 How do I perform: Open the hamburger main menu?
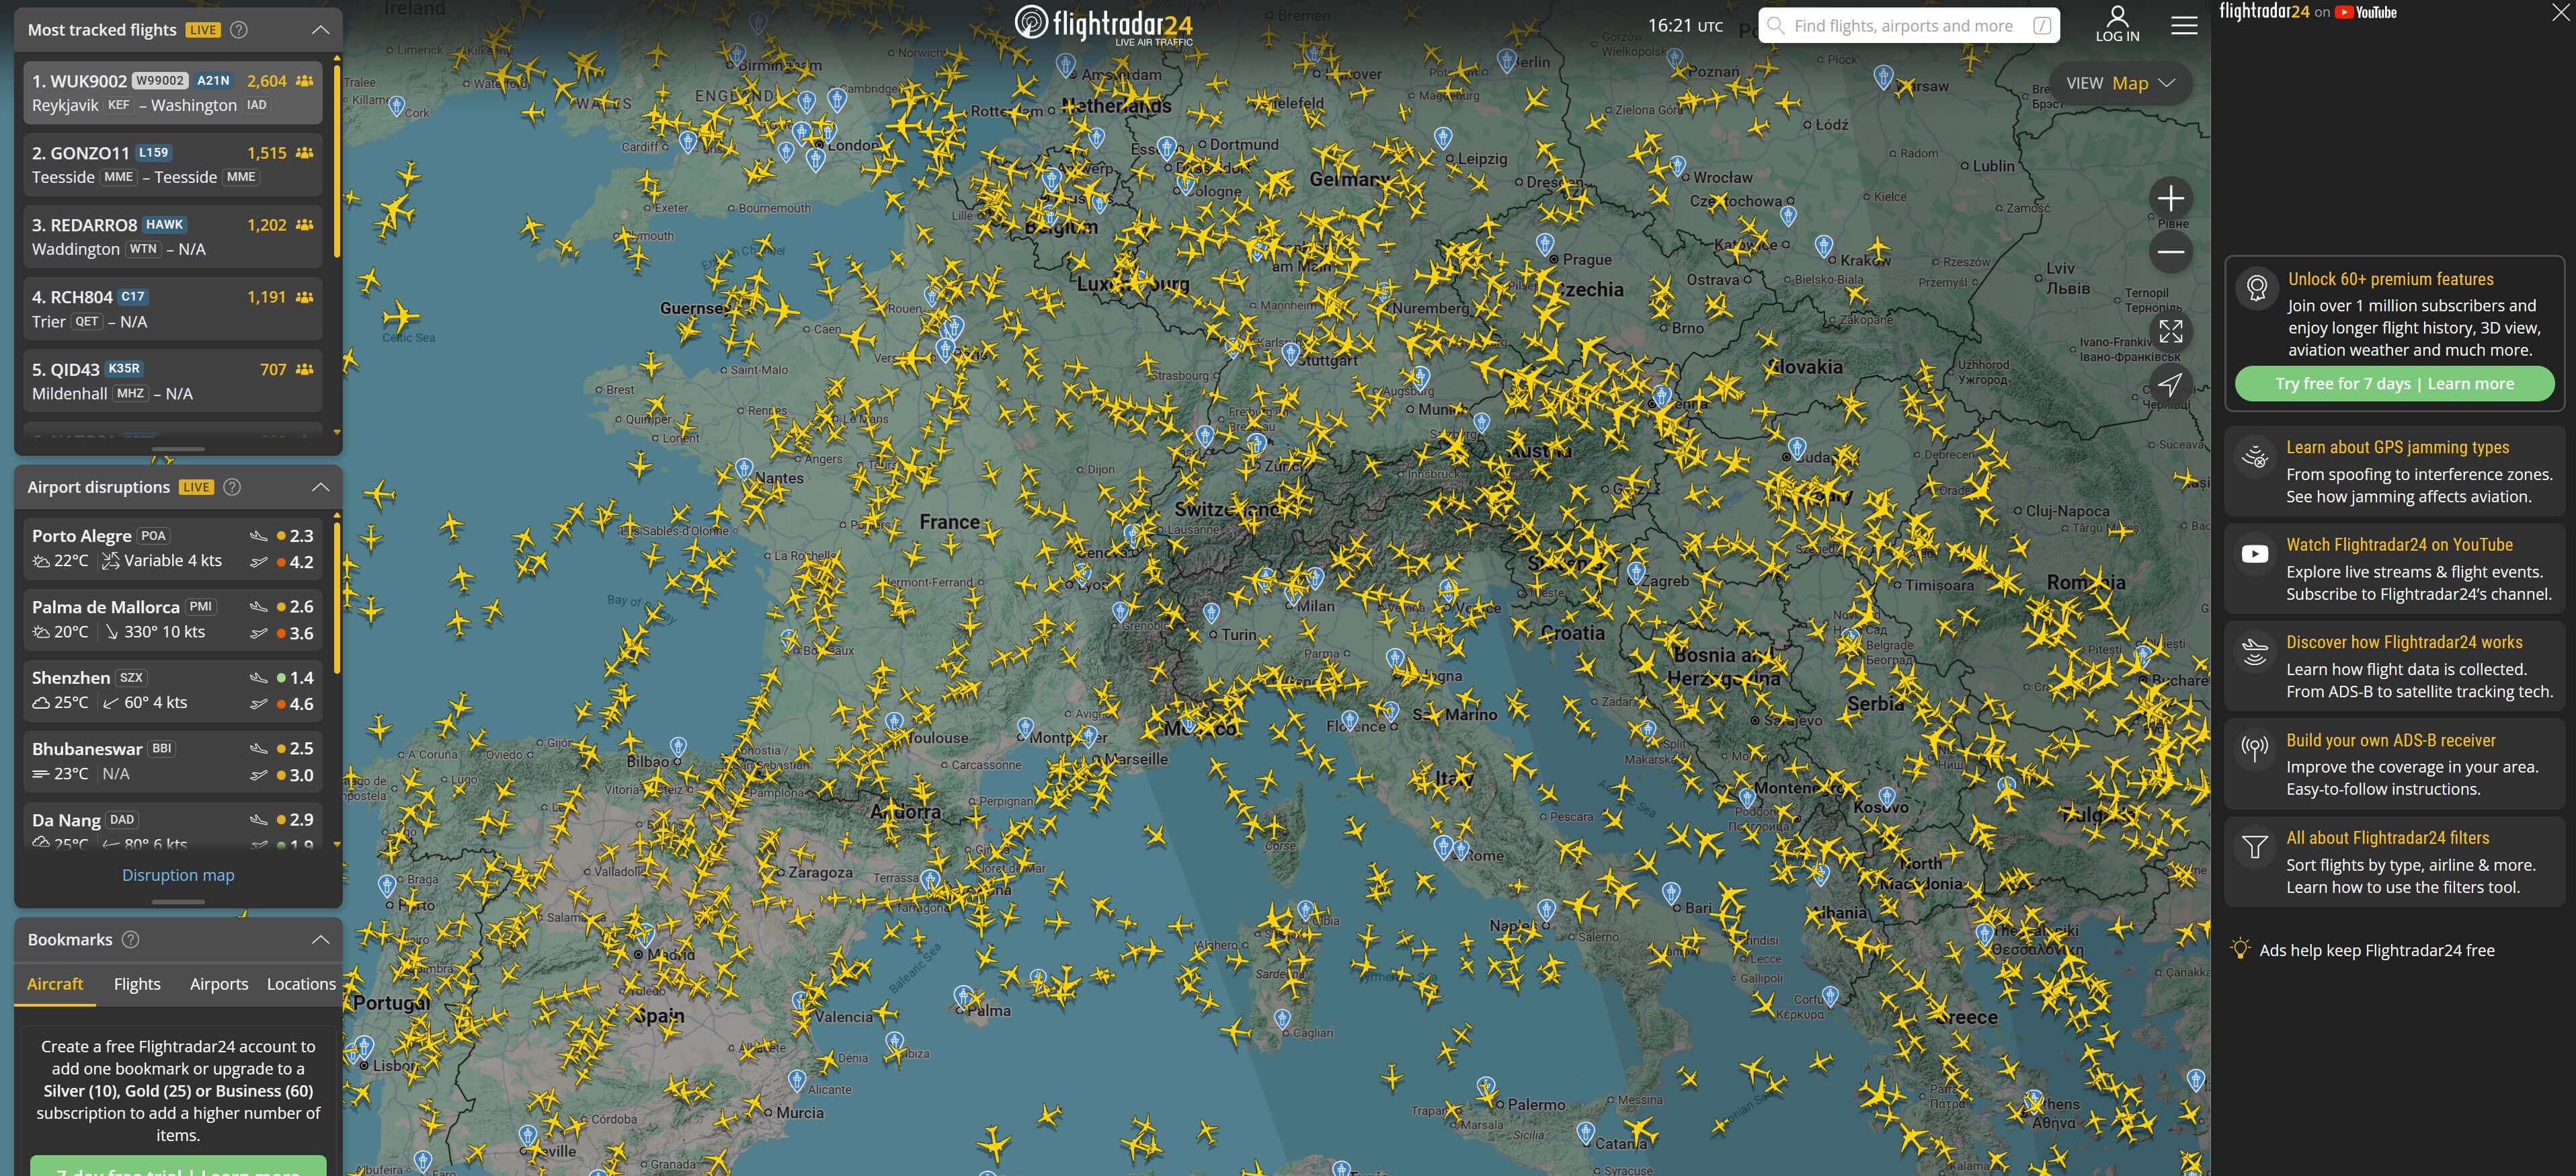(2184, 26)
